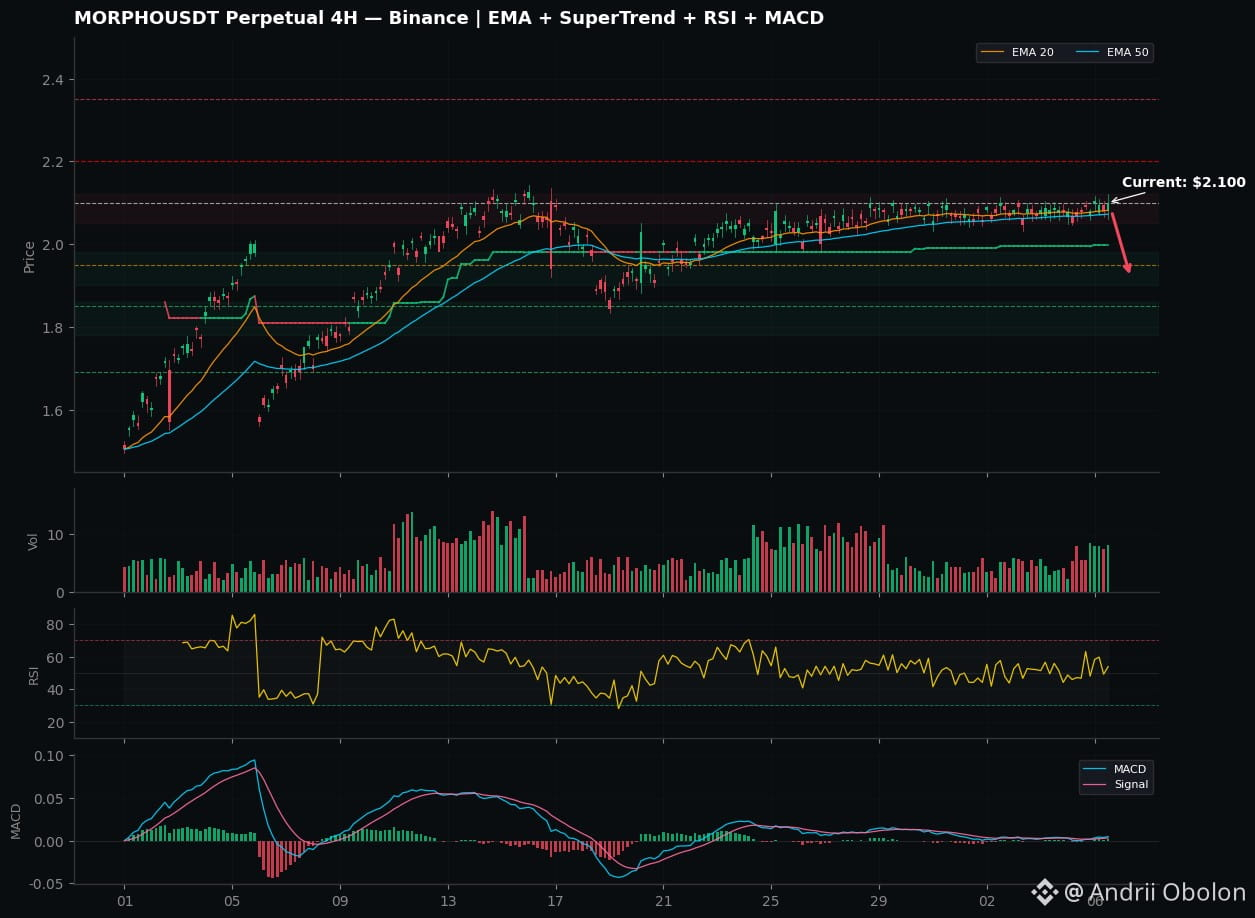Viewport: 1255px width, 918px height.
Task: Click the 21 date tick on the x-axis
Action: 664,902
